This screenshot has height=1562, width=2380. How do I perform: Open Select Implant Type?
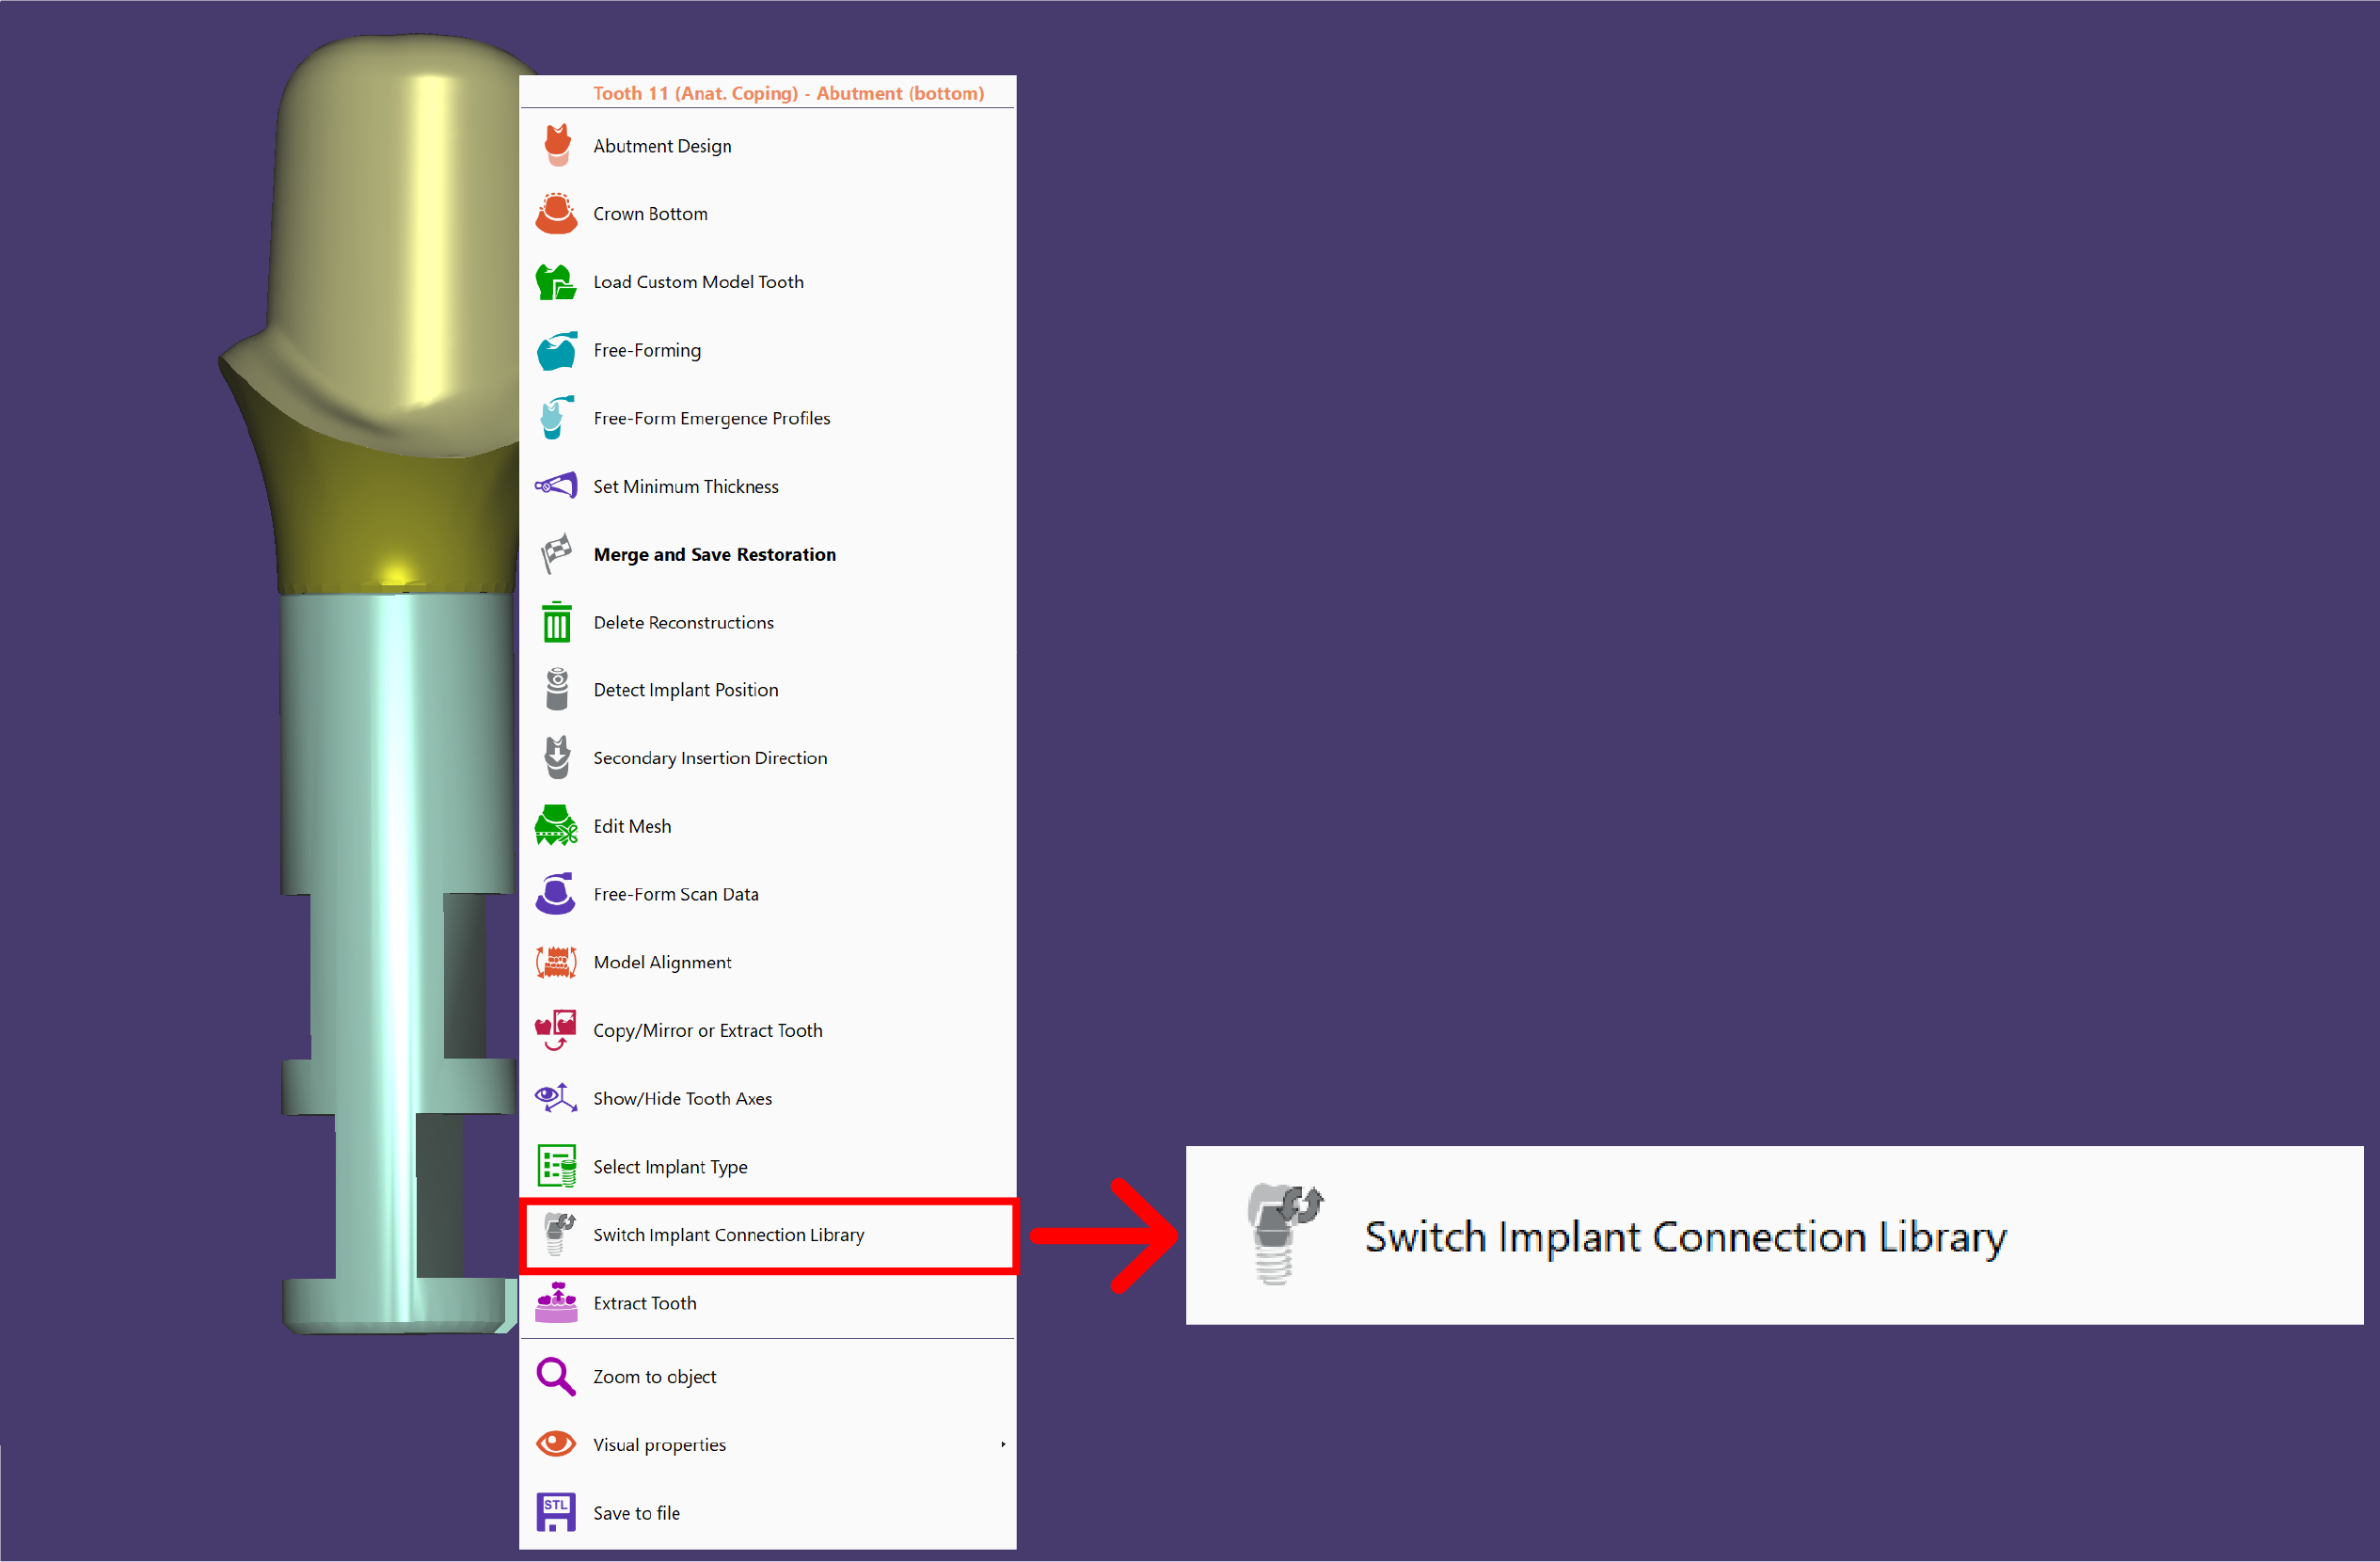click(x=768, y=1166)
